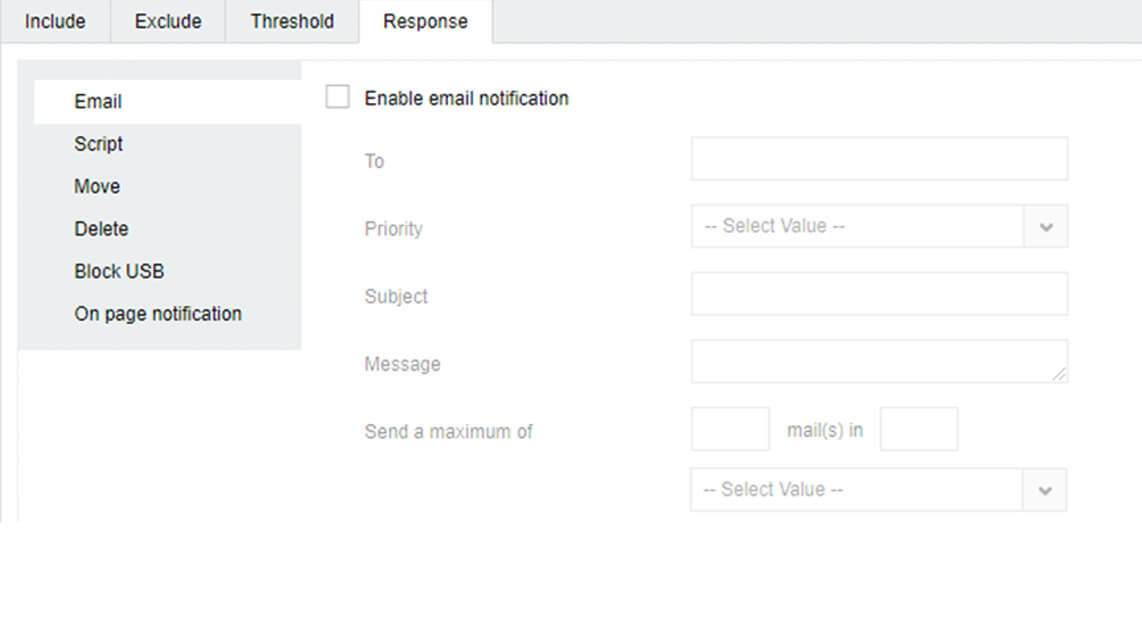The height and width of the screenshot is (618, 1142).
Task: Switch to the Exclude tab
Action: pos(168,21)
